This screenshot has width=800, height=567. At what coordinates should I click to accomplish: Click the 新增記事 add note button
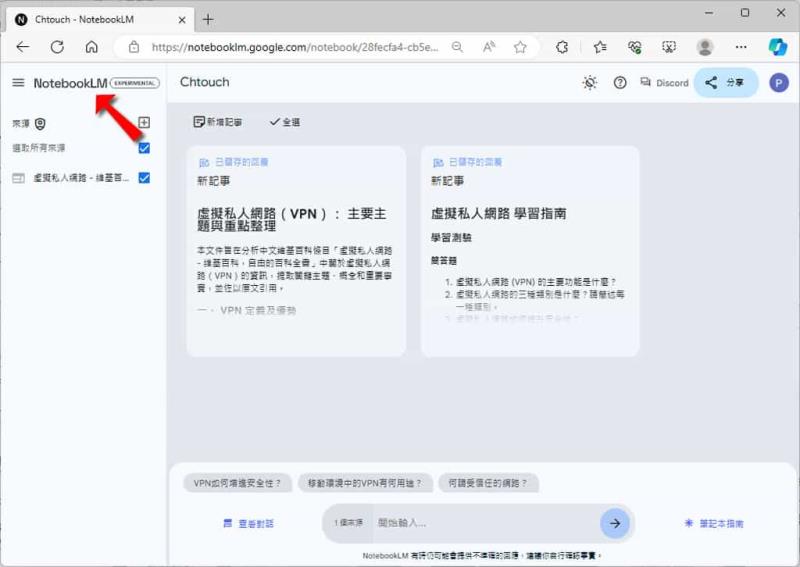(x=218, y=122)
